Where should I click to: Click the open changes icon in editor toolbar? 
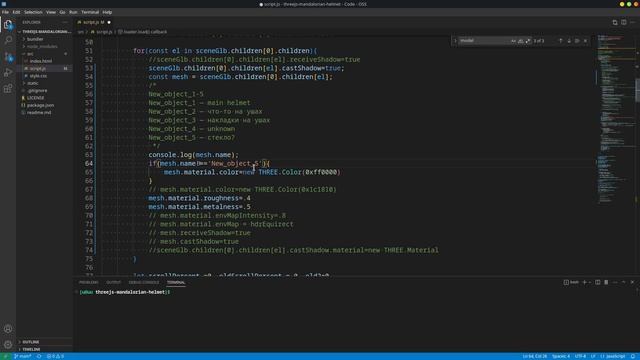point(615,22)
